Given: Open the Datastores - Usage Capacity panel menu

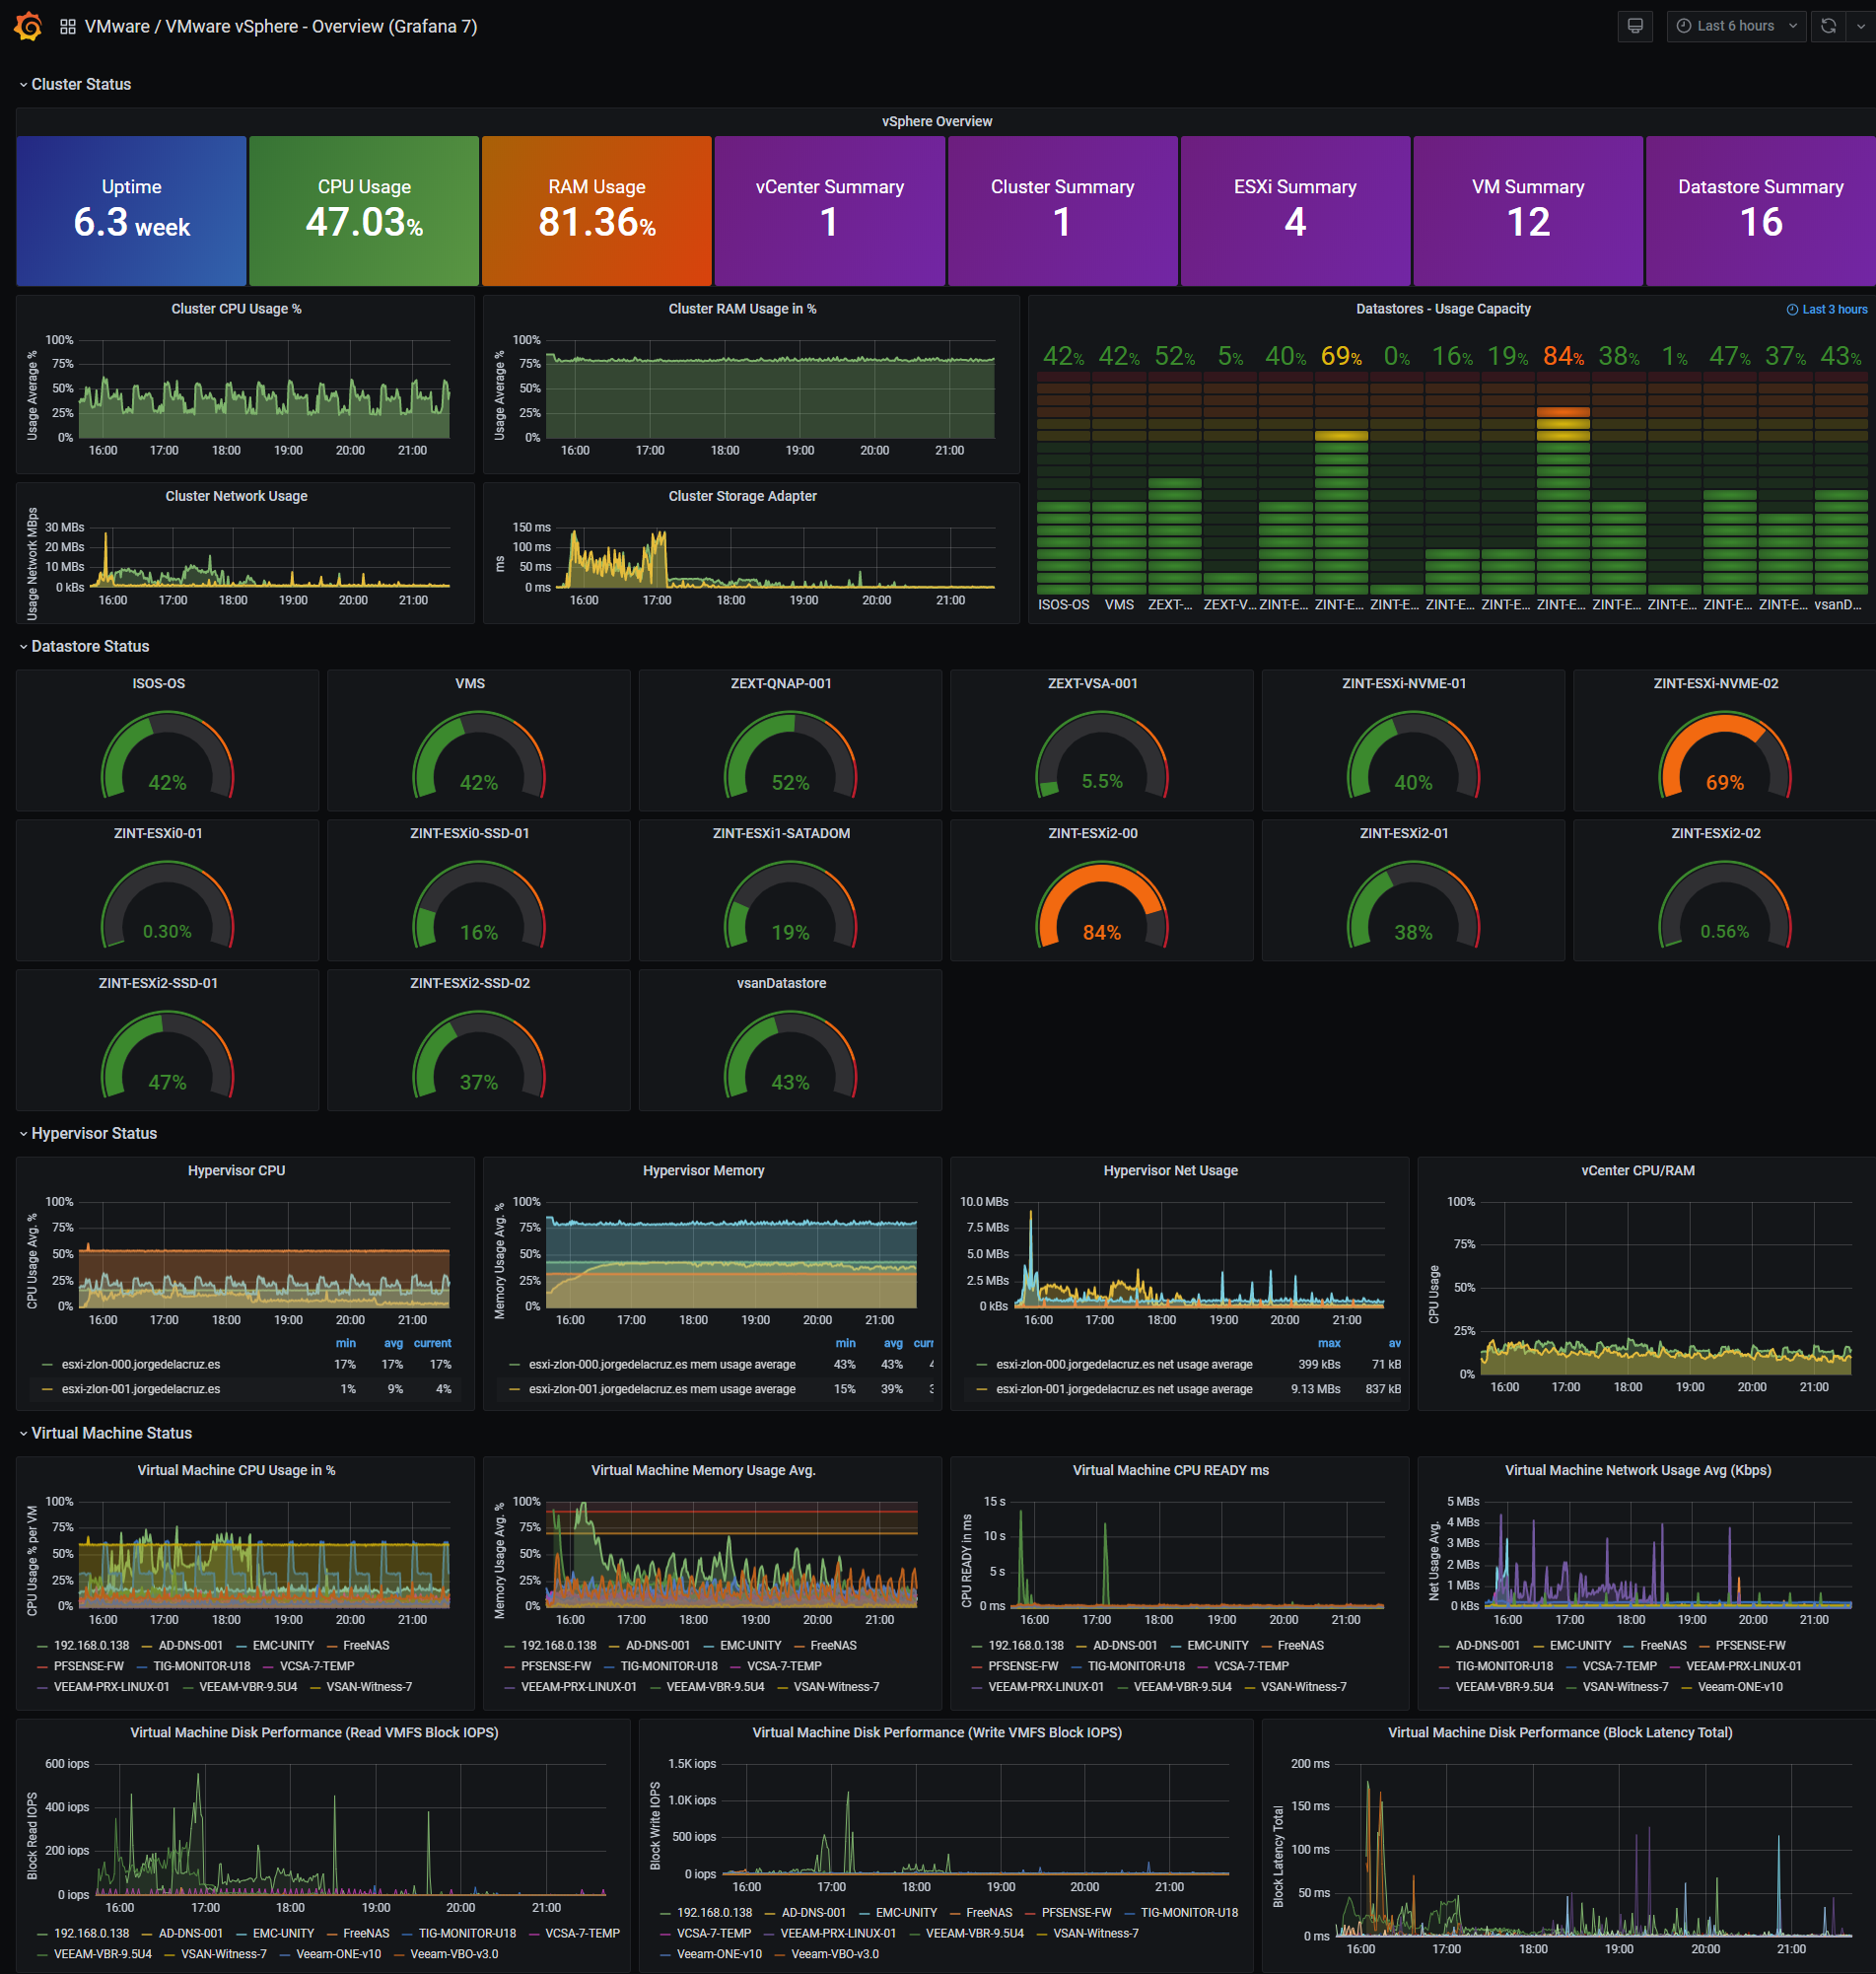Looking at the screenshot, I should coord(1443,309).
